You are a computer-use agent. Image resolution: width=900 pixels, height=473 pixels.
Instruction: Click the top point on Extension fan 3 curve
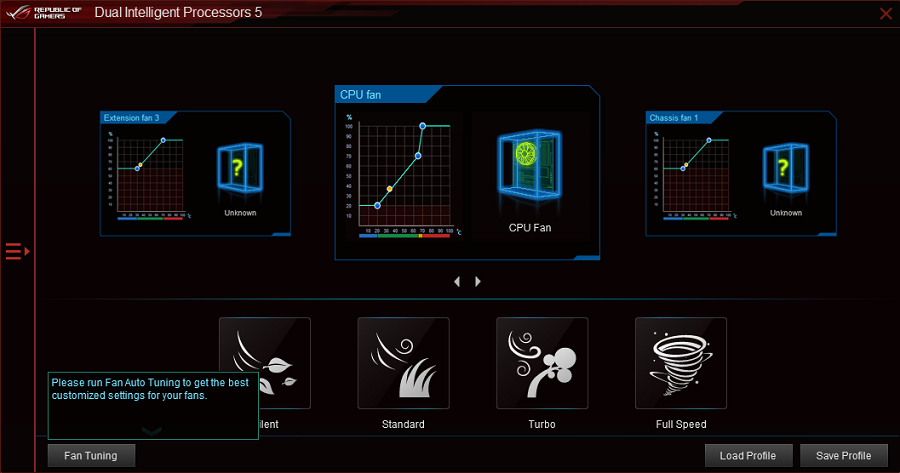[x=164, y=140]
